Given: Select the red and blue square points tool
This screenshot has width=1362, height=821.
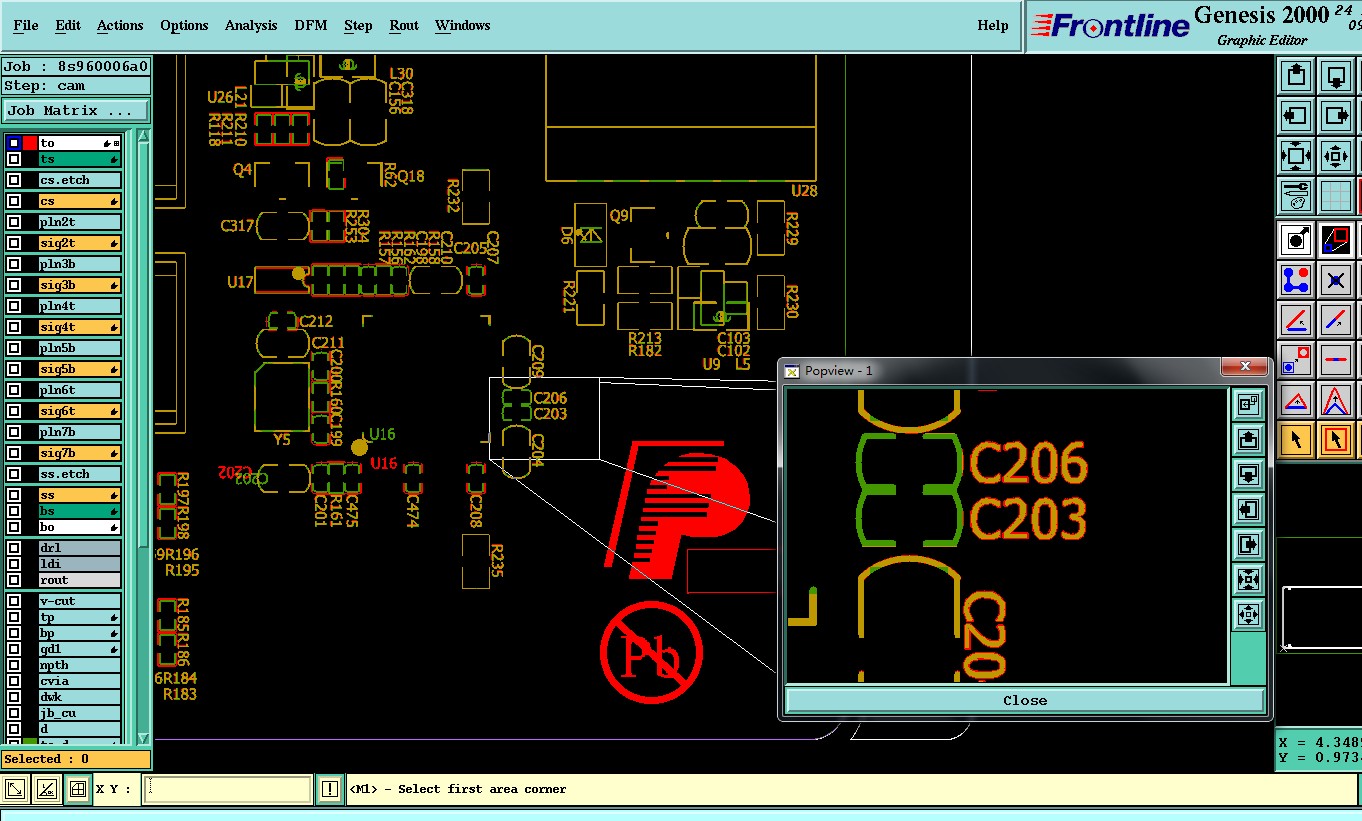Looking at the screenshot, I should pos(1296,360).
